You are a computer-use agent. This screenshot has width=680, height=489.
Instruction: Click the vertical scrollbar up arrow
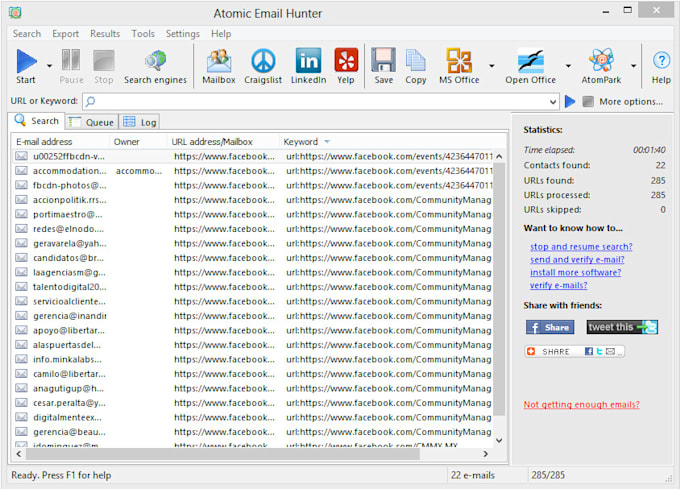tap(499, 156)
